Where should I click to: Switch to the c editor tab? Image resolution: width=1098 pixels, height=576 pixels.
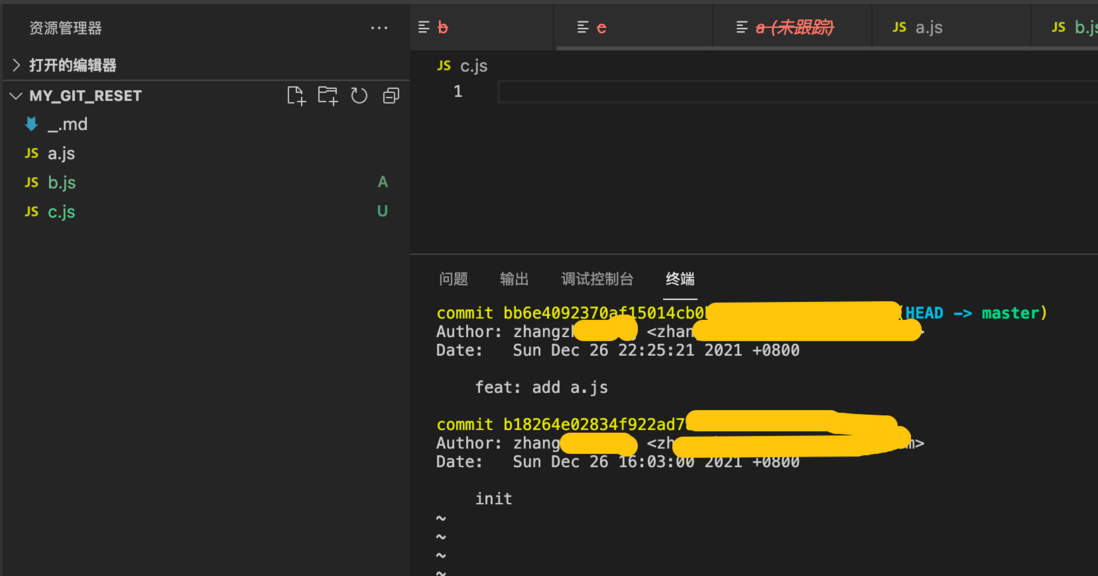click(x=633, y=27)
